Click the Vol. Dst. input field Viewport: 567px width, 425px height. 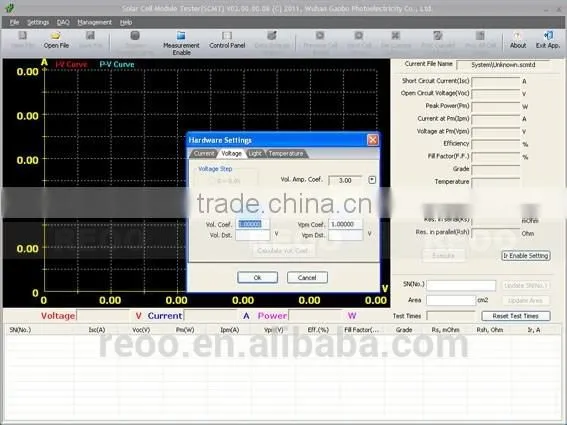point(253,235)
